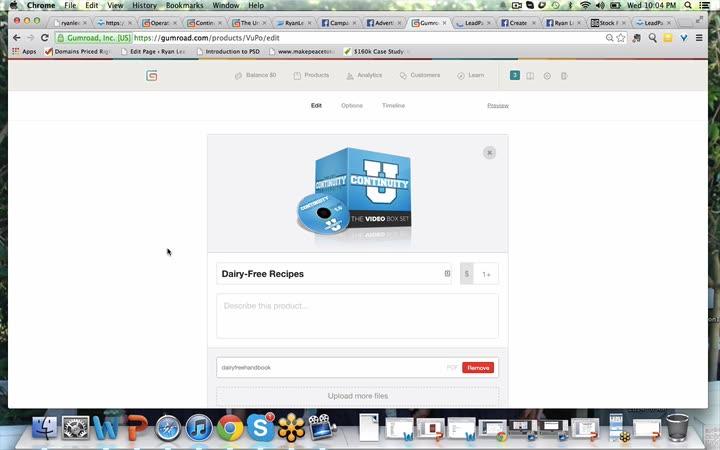Reload the page

tap(45, 38)
